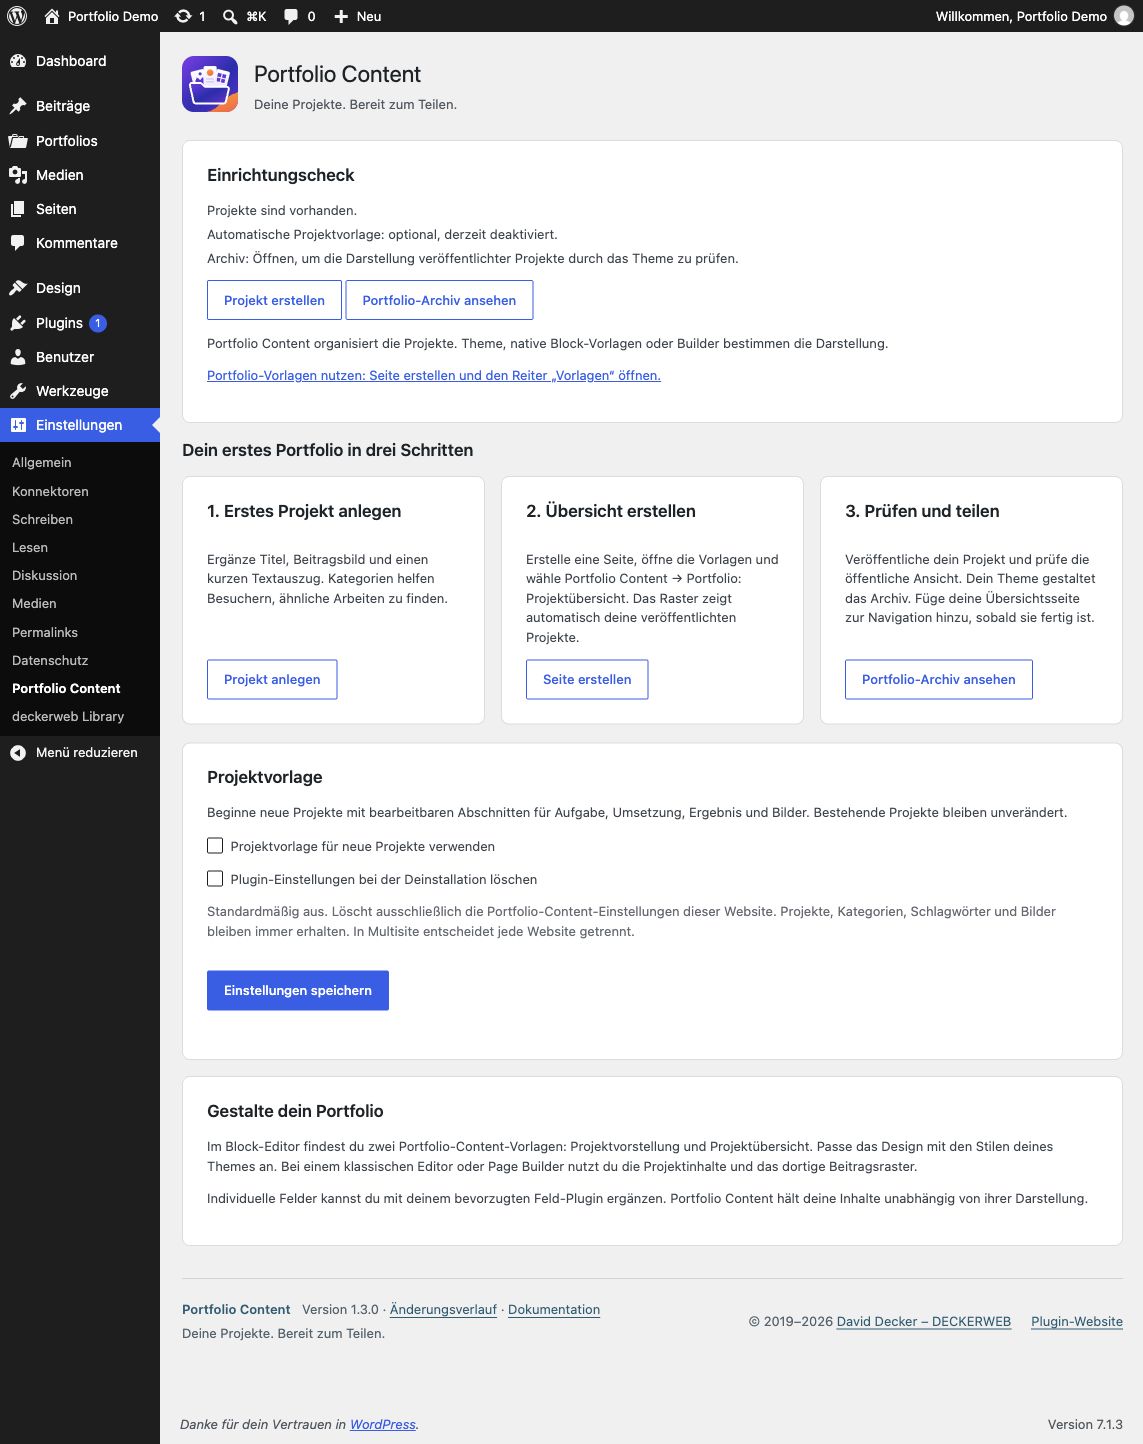Click the Beiträge pin icon
The width and height of the screenshot is (1143, 1444).
tap(18, 106)
